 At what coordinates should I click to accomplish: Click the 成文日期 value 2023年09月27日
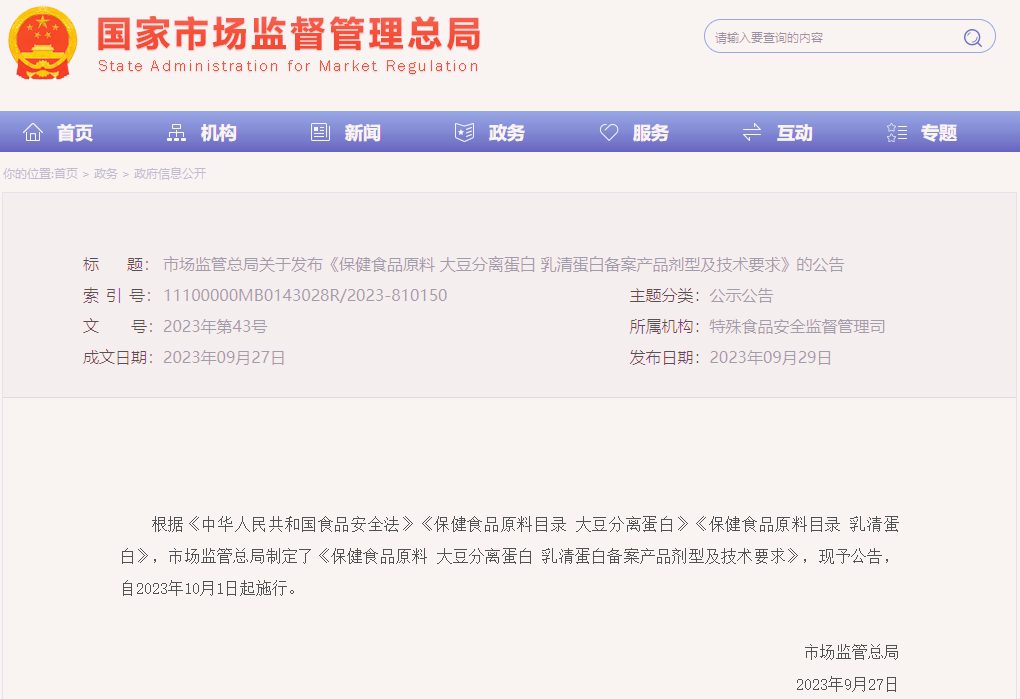pyautogui.click(x=224, y=358)
